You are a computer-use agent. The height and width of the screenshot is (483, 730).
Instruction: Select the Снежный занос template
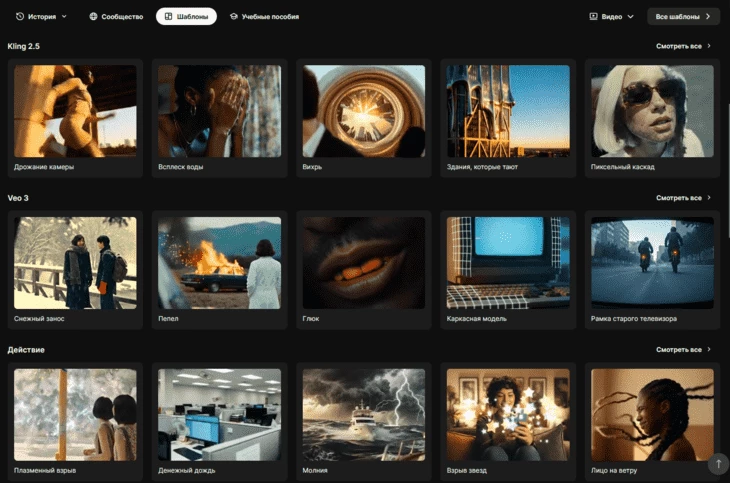click(75, 263)
